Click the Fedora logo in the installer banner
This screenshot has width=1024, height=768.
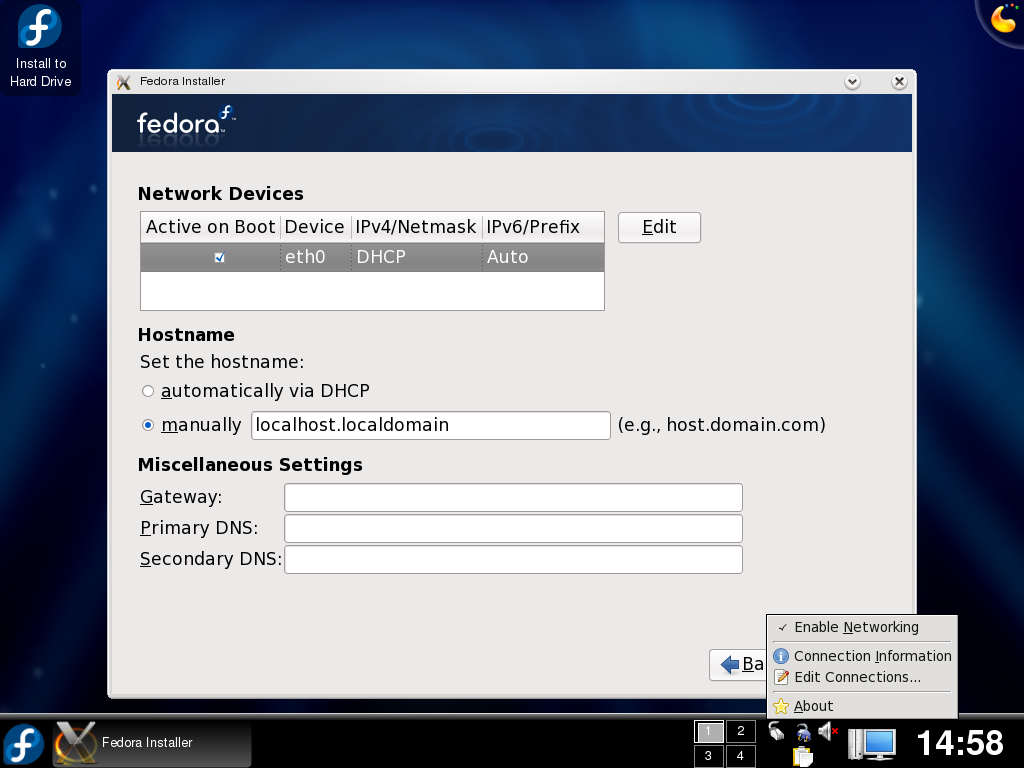(x=185, y=121)
